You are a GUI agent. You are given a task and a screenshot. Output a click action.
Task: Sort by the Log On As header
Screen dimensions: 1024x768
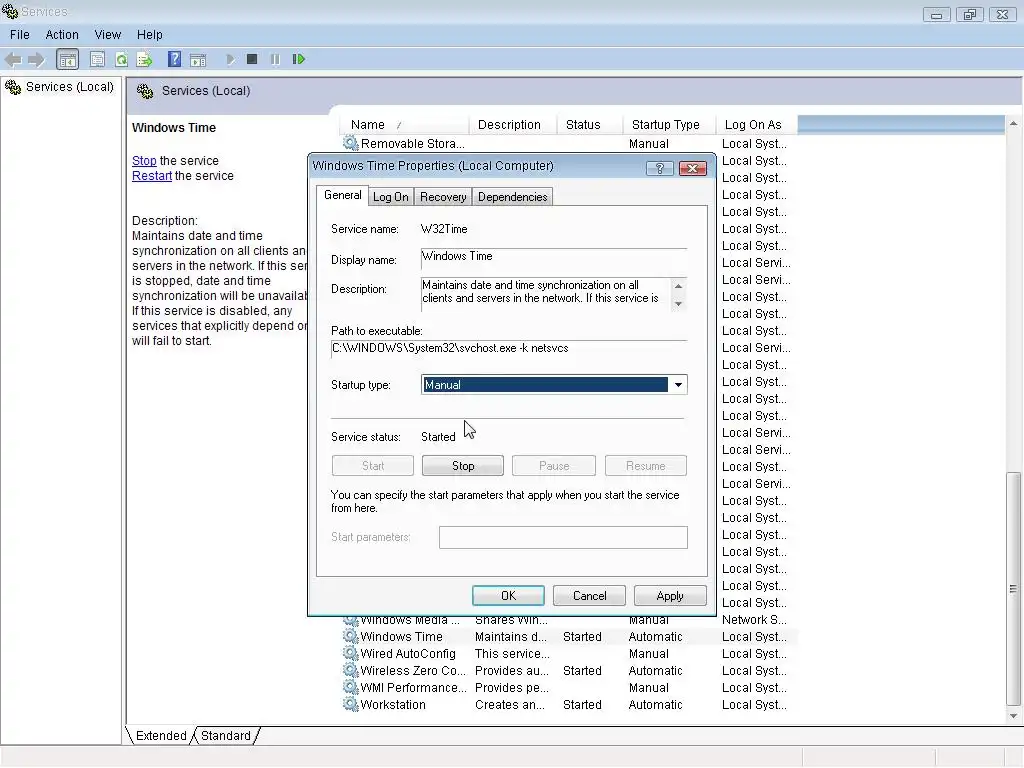click(x=757, y=125)
